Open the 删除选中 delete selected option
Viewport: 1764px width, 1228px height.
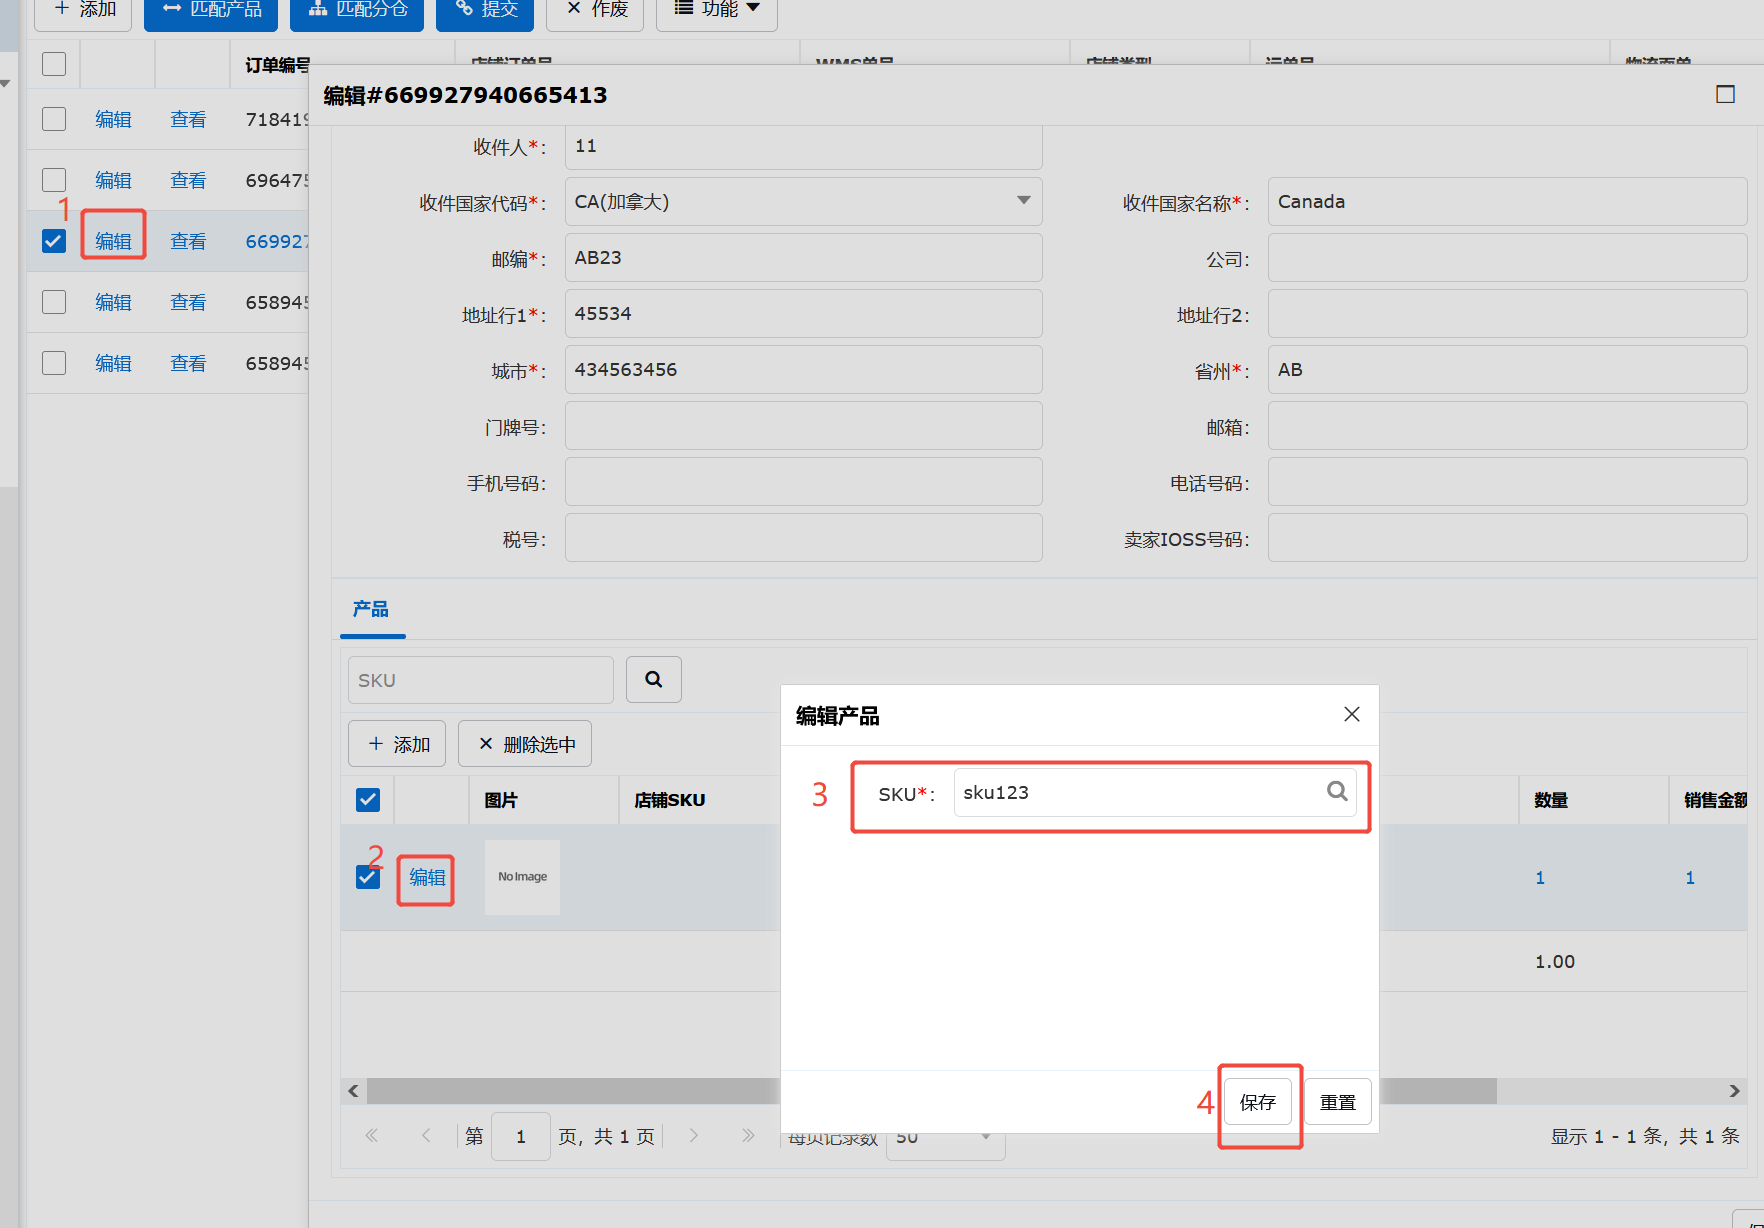(x=524, y=743)
